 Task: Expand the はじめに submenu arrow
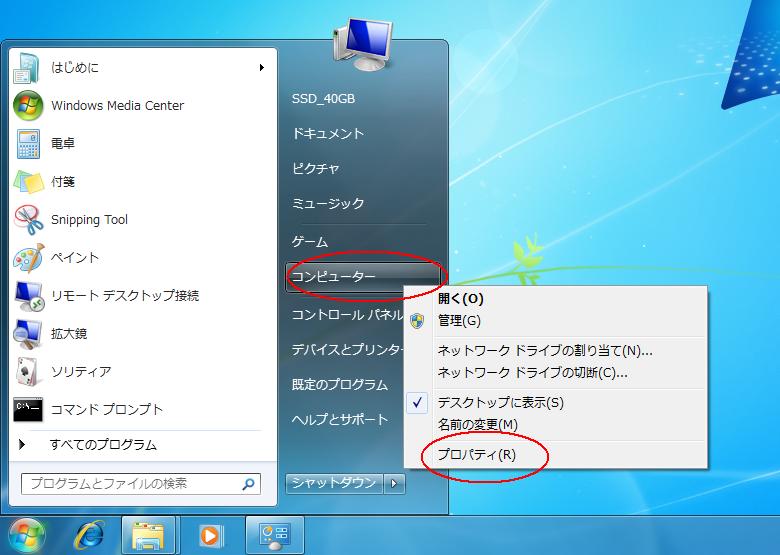(262, 68)
